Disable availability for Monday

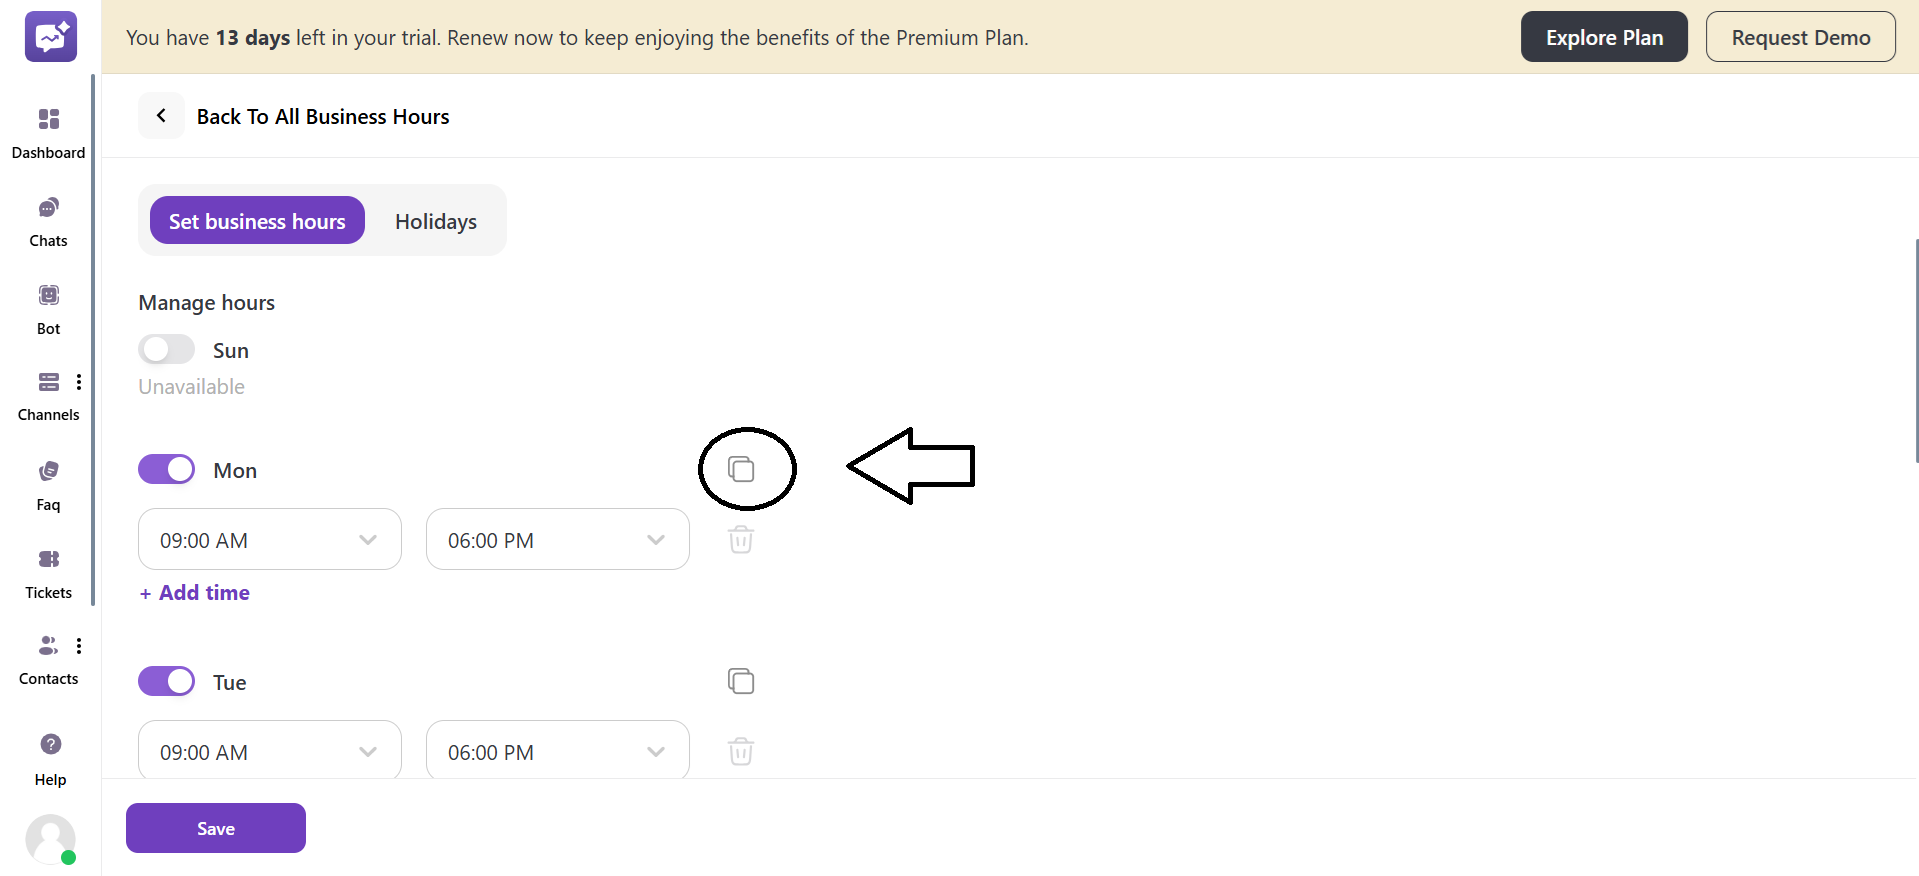click(x=166, y=468)
